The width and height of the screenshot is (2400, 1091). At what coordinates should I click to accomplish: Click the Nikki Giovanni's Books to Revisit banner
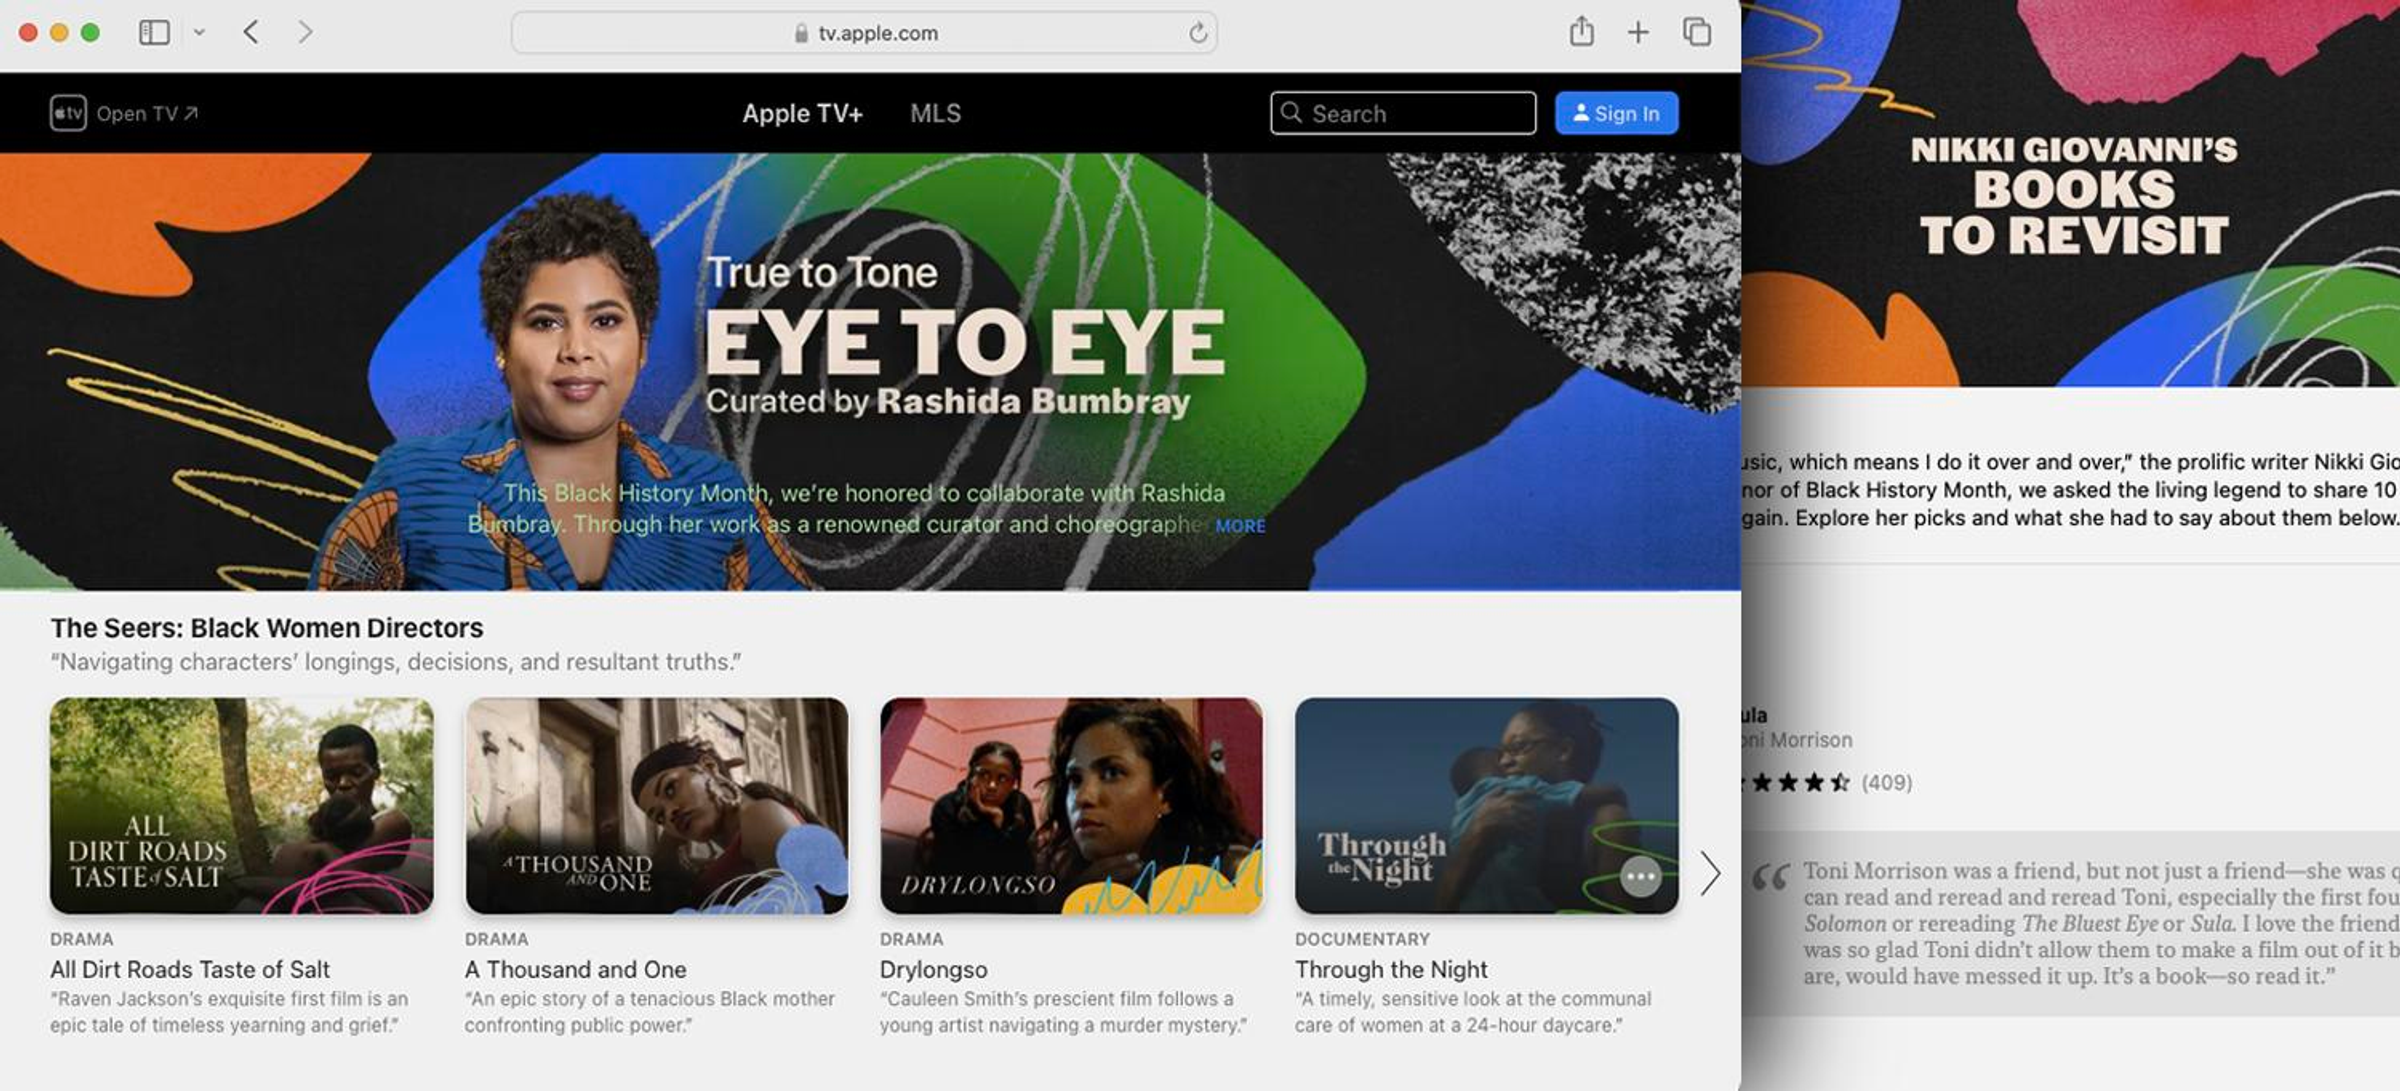2070,193
